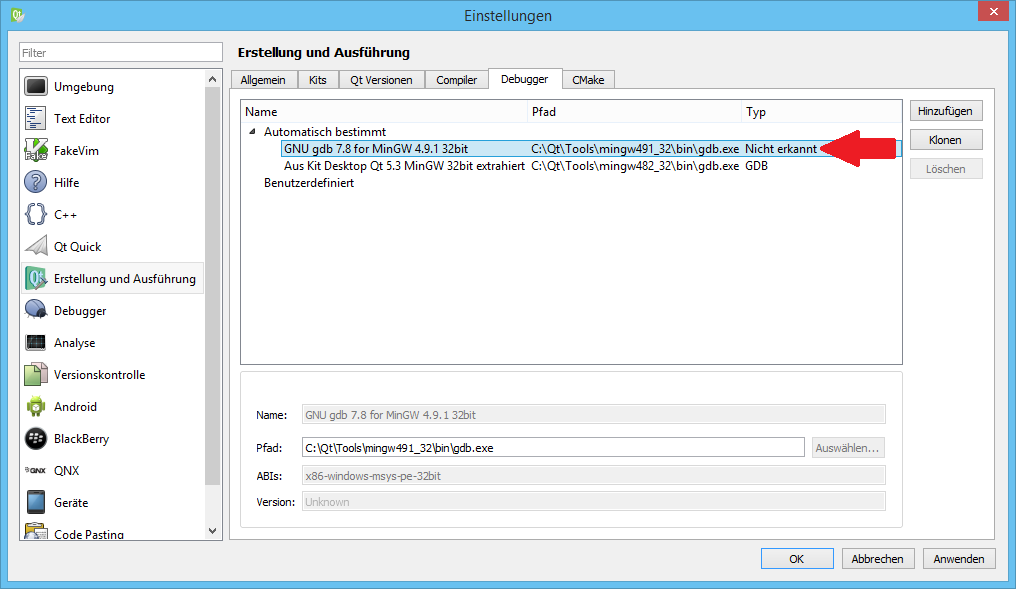Click the ABIs field showing x86-windows-msys-pe-32bit
This screenshot has height=589, width=1016.
(594, 476)
